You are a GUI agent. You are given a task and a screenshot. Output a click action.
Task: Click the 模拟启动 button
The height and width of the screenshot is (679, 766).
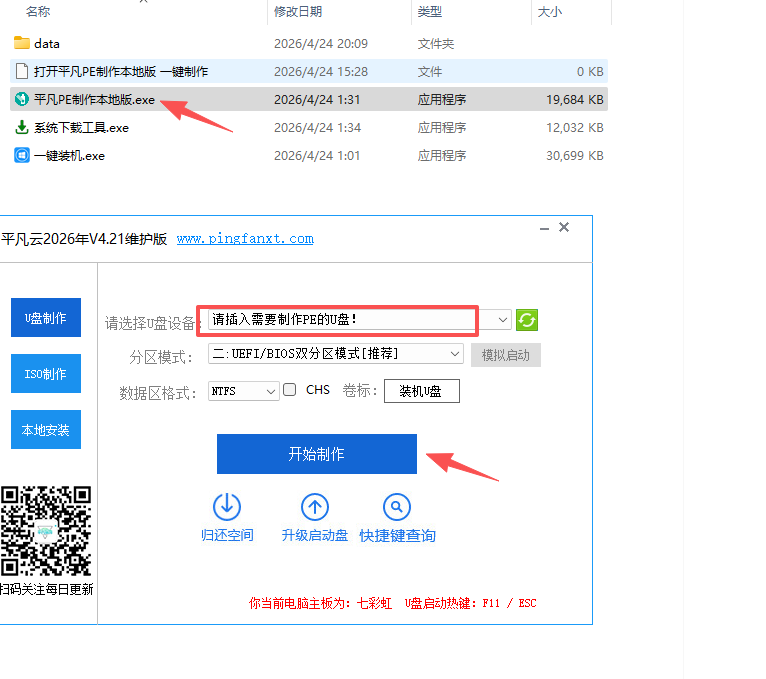click(506, 355)
